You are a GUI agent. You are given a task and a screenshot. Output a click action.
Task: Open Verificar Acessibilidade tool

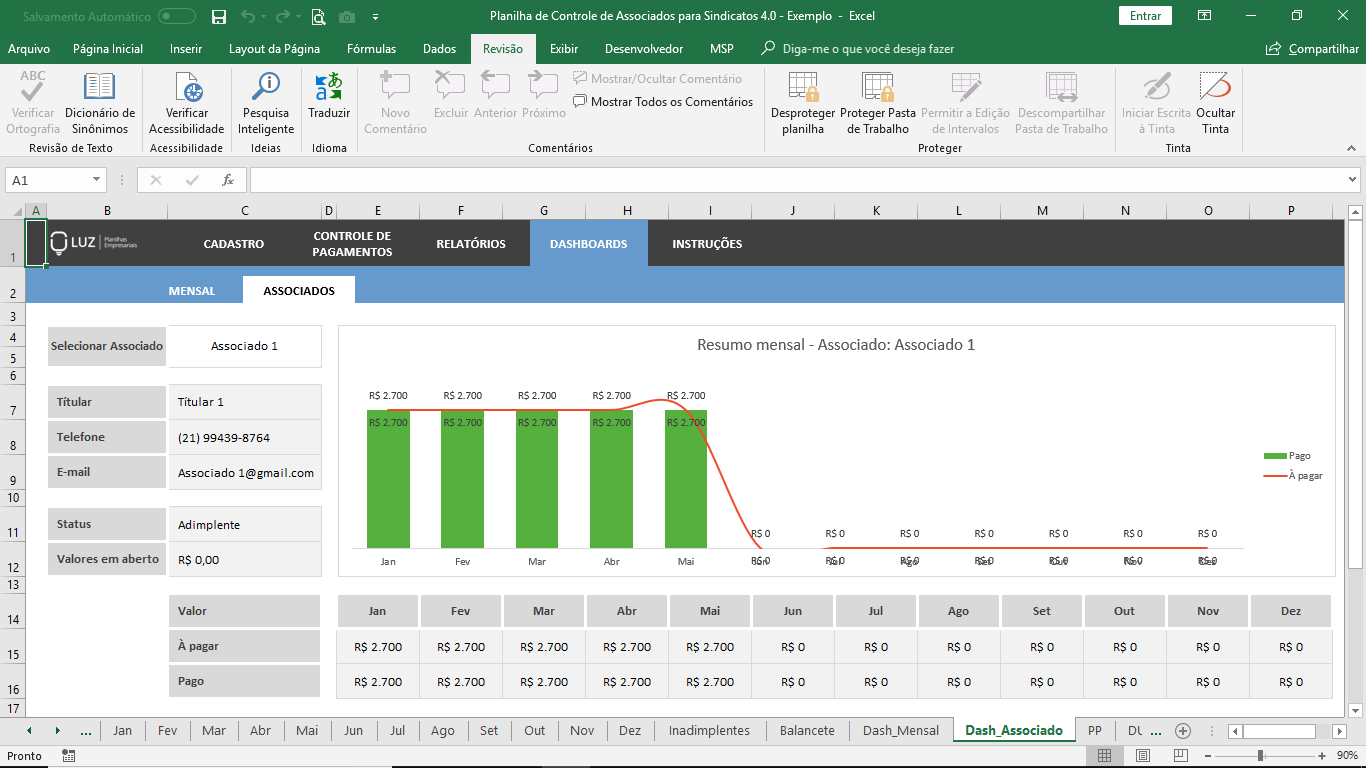(187, 88)
